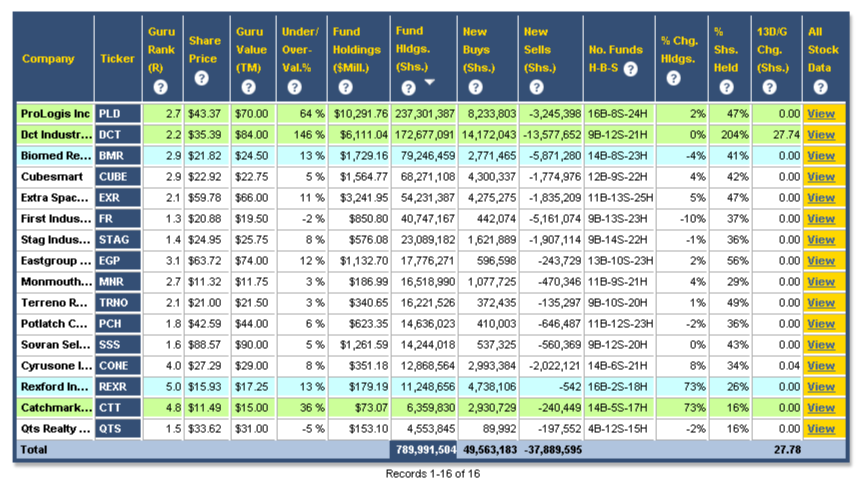This screenshot has height=483, width=863.
Task: Sort by % Shs. Held header
Action: [x=725, y=50]
